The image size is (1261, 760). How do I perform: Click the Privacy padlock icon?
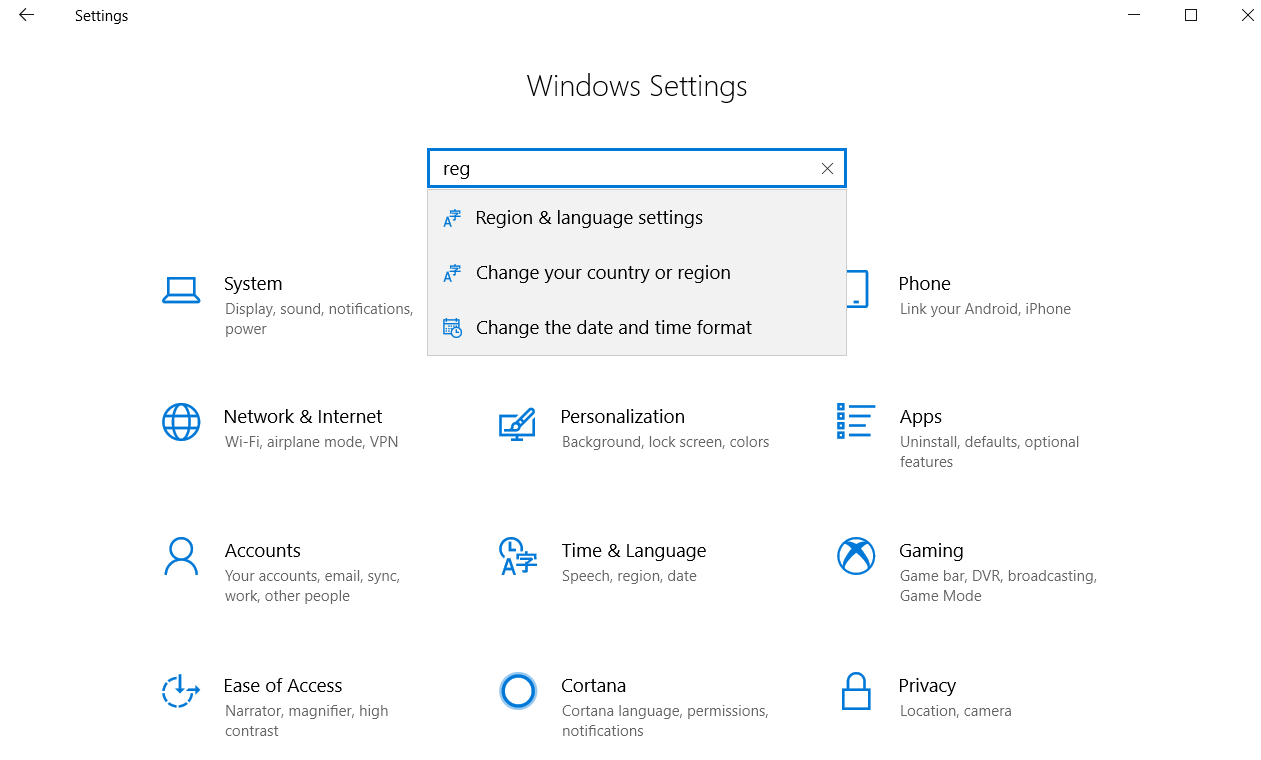point(856,690)
